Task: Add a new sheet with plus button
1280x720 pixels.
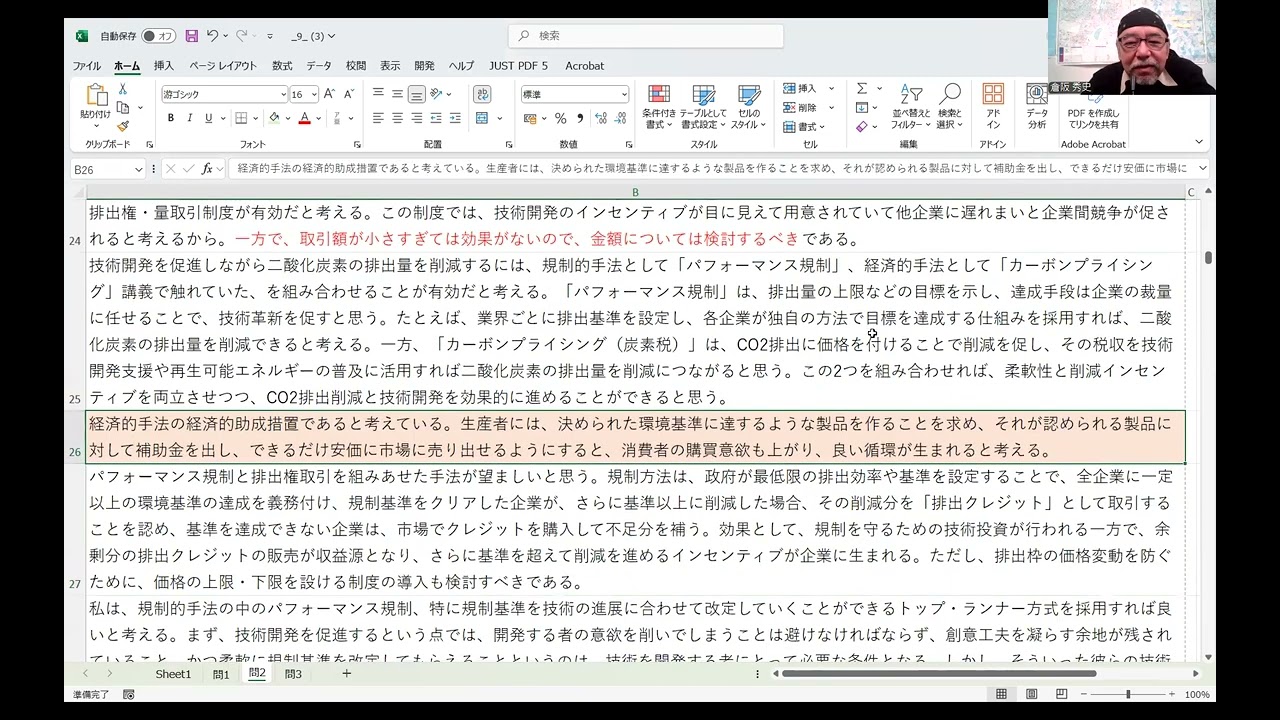Action: tap(346, 674)
